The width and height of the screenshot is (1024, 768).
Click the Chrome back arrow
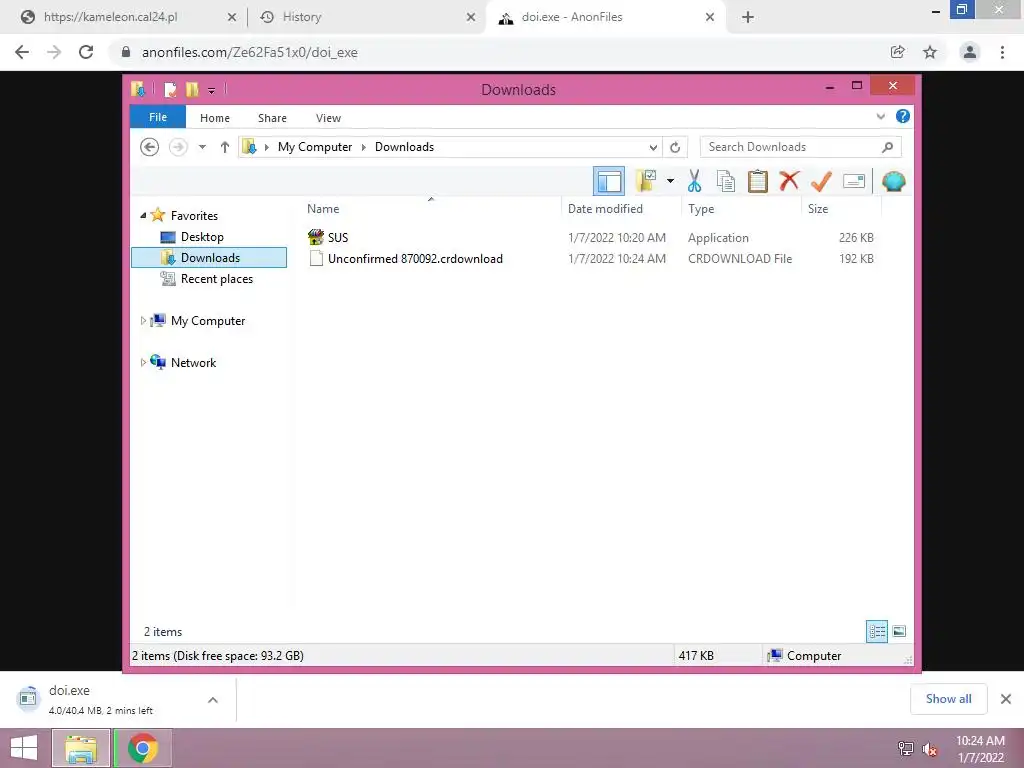[x=22, y=52]
